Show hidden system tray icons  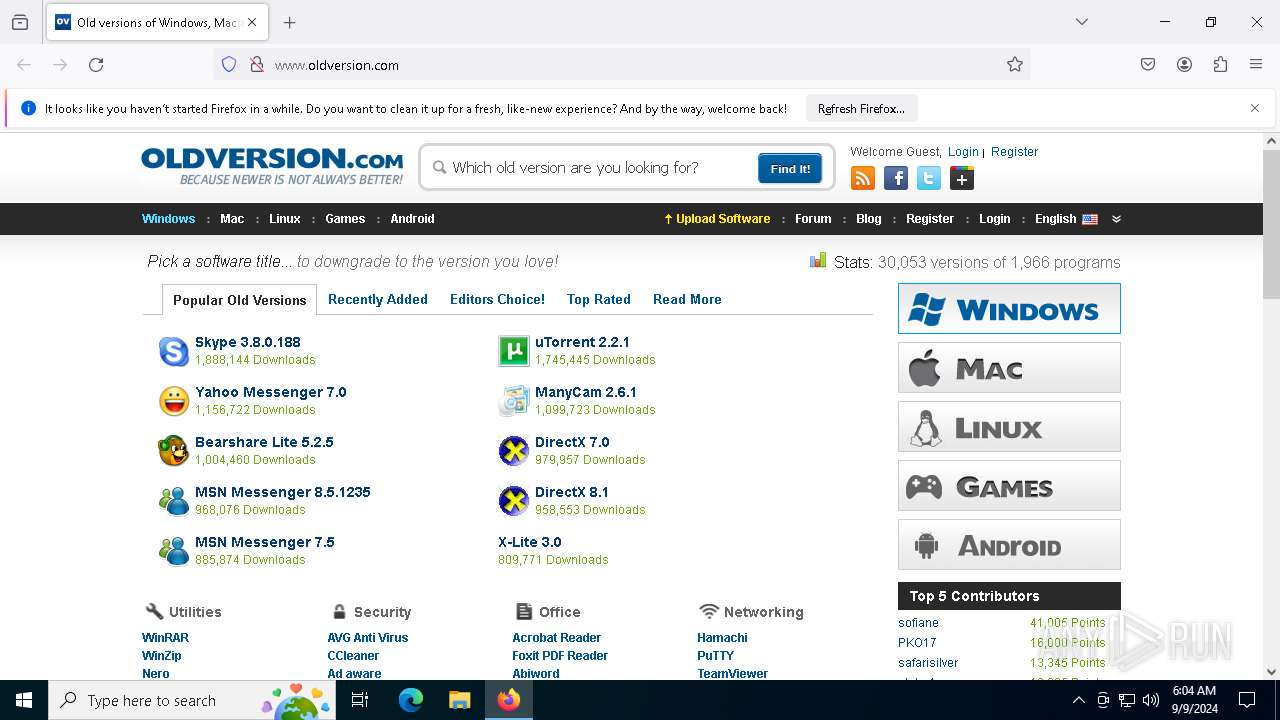[1078, 700]
